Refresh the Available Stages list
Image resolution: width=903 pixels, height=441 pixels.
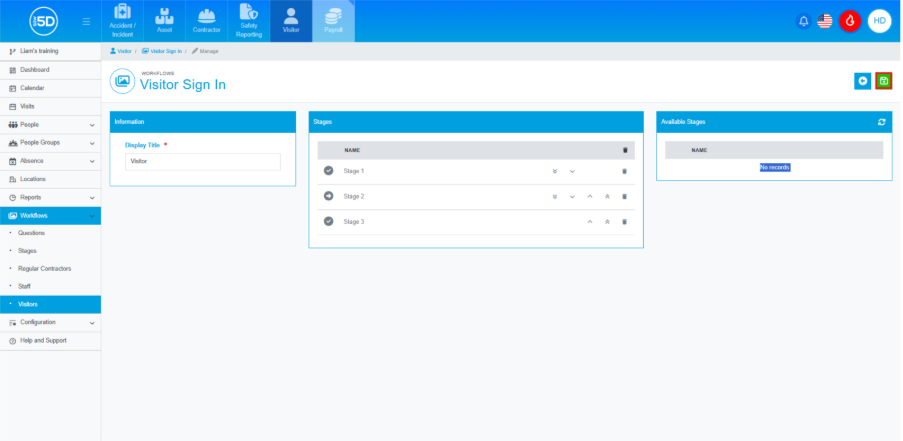click(881, 121)
